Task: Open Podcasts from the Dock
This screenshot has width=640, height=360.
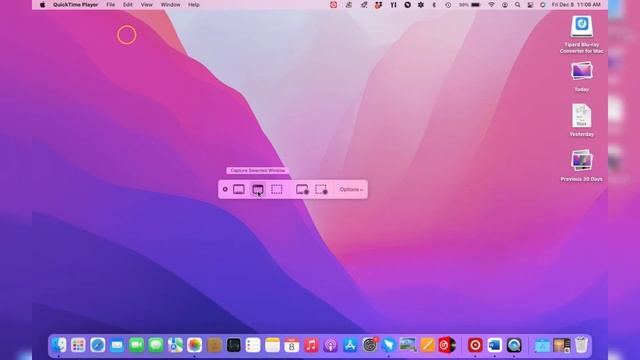Action: [331, 345]
